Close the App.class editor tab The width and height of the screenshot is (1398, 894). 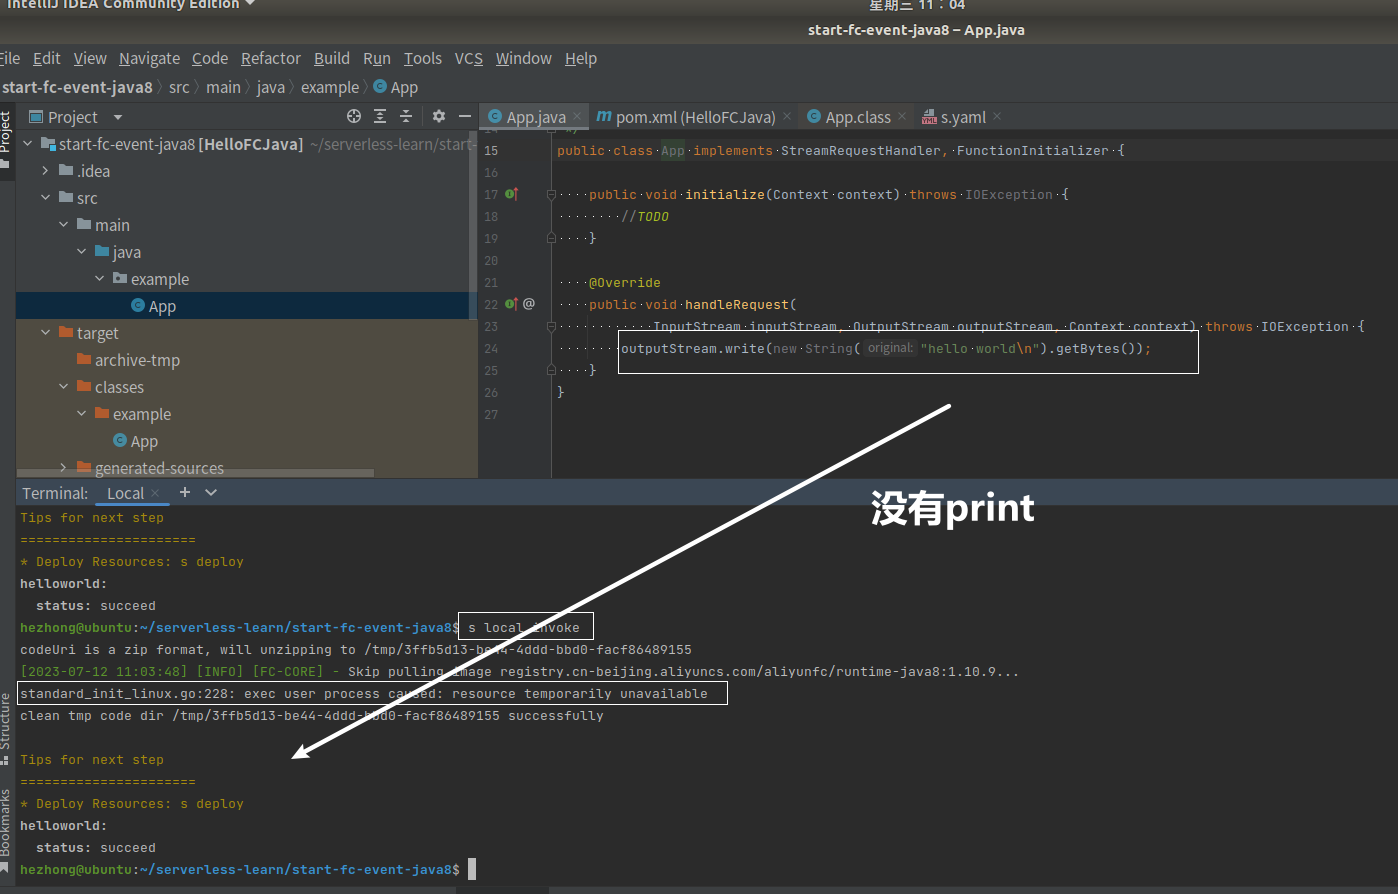(902, 117)
